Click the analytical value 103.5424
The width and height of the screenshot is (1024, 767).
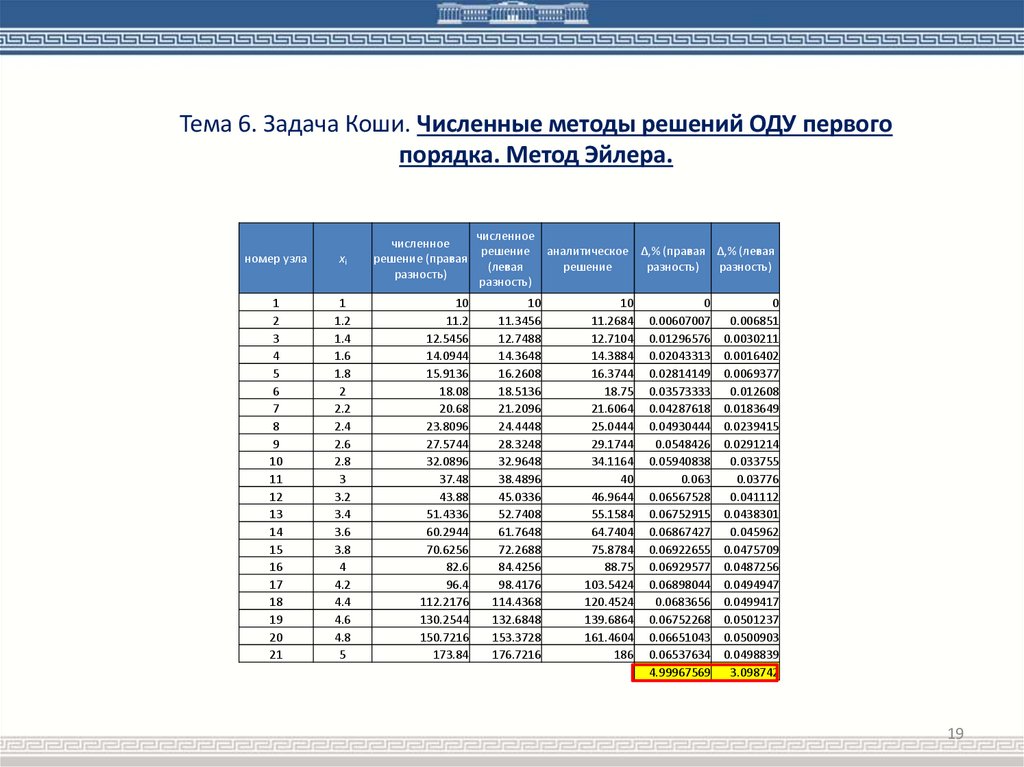click(588, 585)
